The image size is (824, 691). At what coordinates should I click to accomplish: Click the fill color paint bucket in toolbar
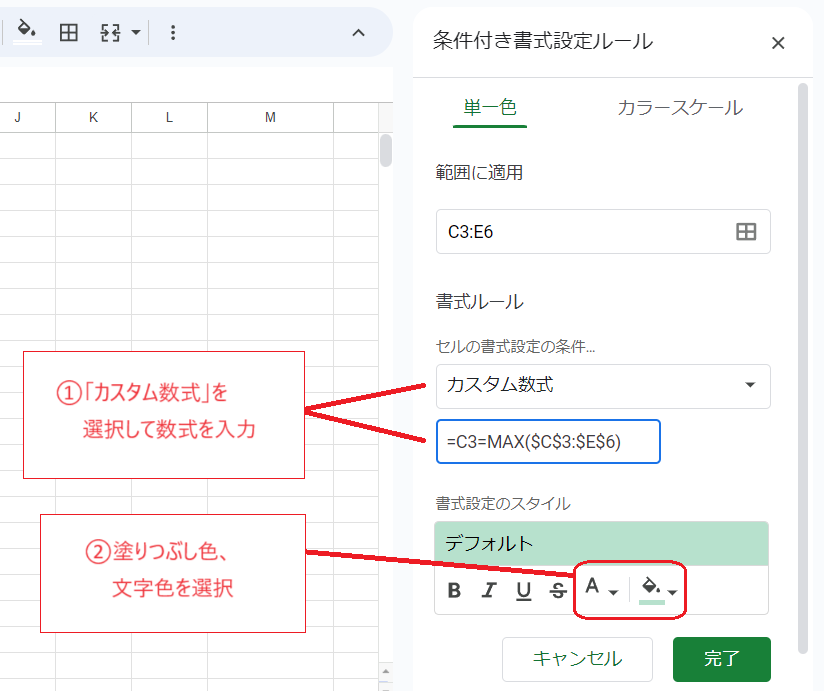point(27,31)
